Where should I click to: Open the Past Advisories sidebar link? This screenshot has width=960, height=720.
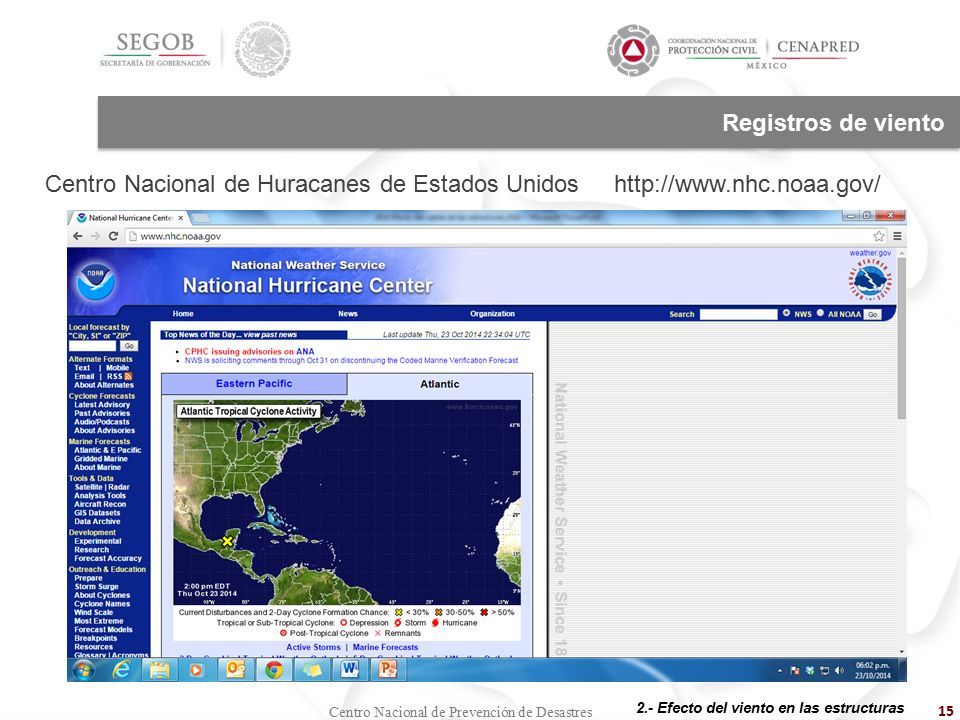[102, 413]
